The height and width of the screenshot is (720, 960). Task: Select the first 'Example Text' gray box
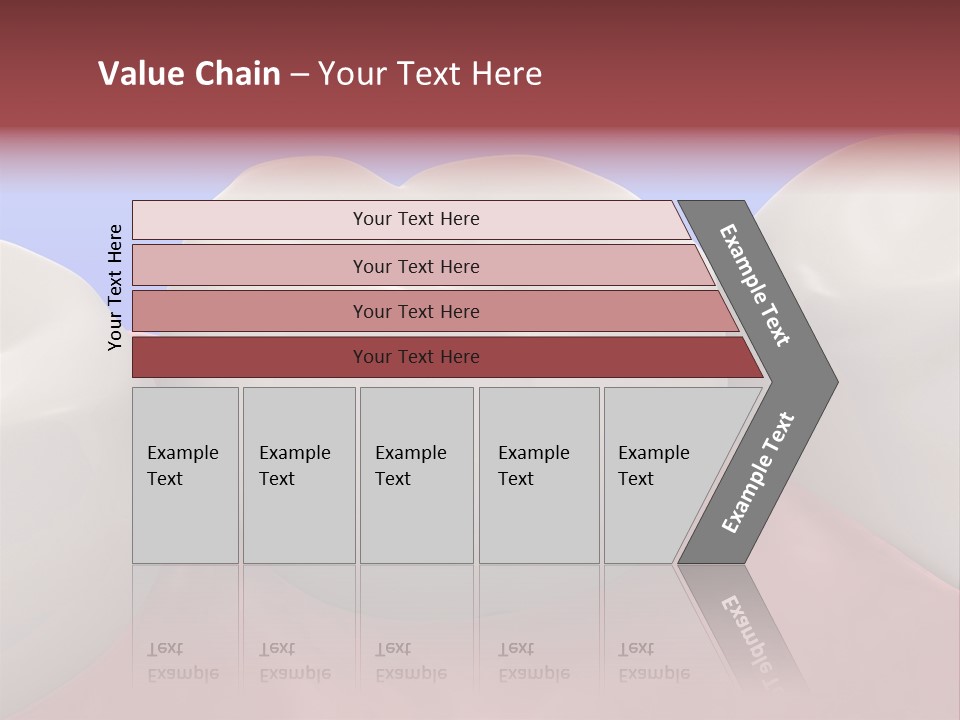(x=184, y=475)
